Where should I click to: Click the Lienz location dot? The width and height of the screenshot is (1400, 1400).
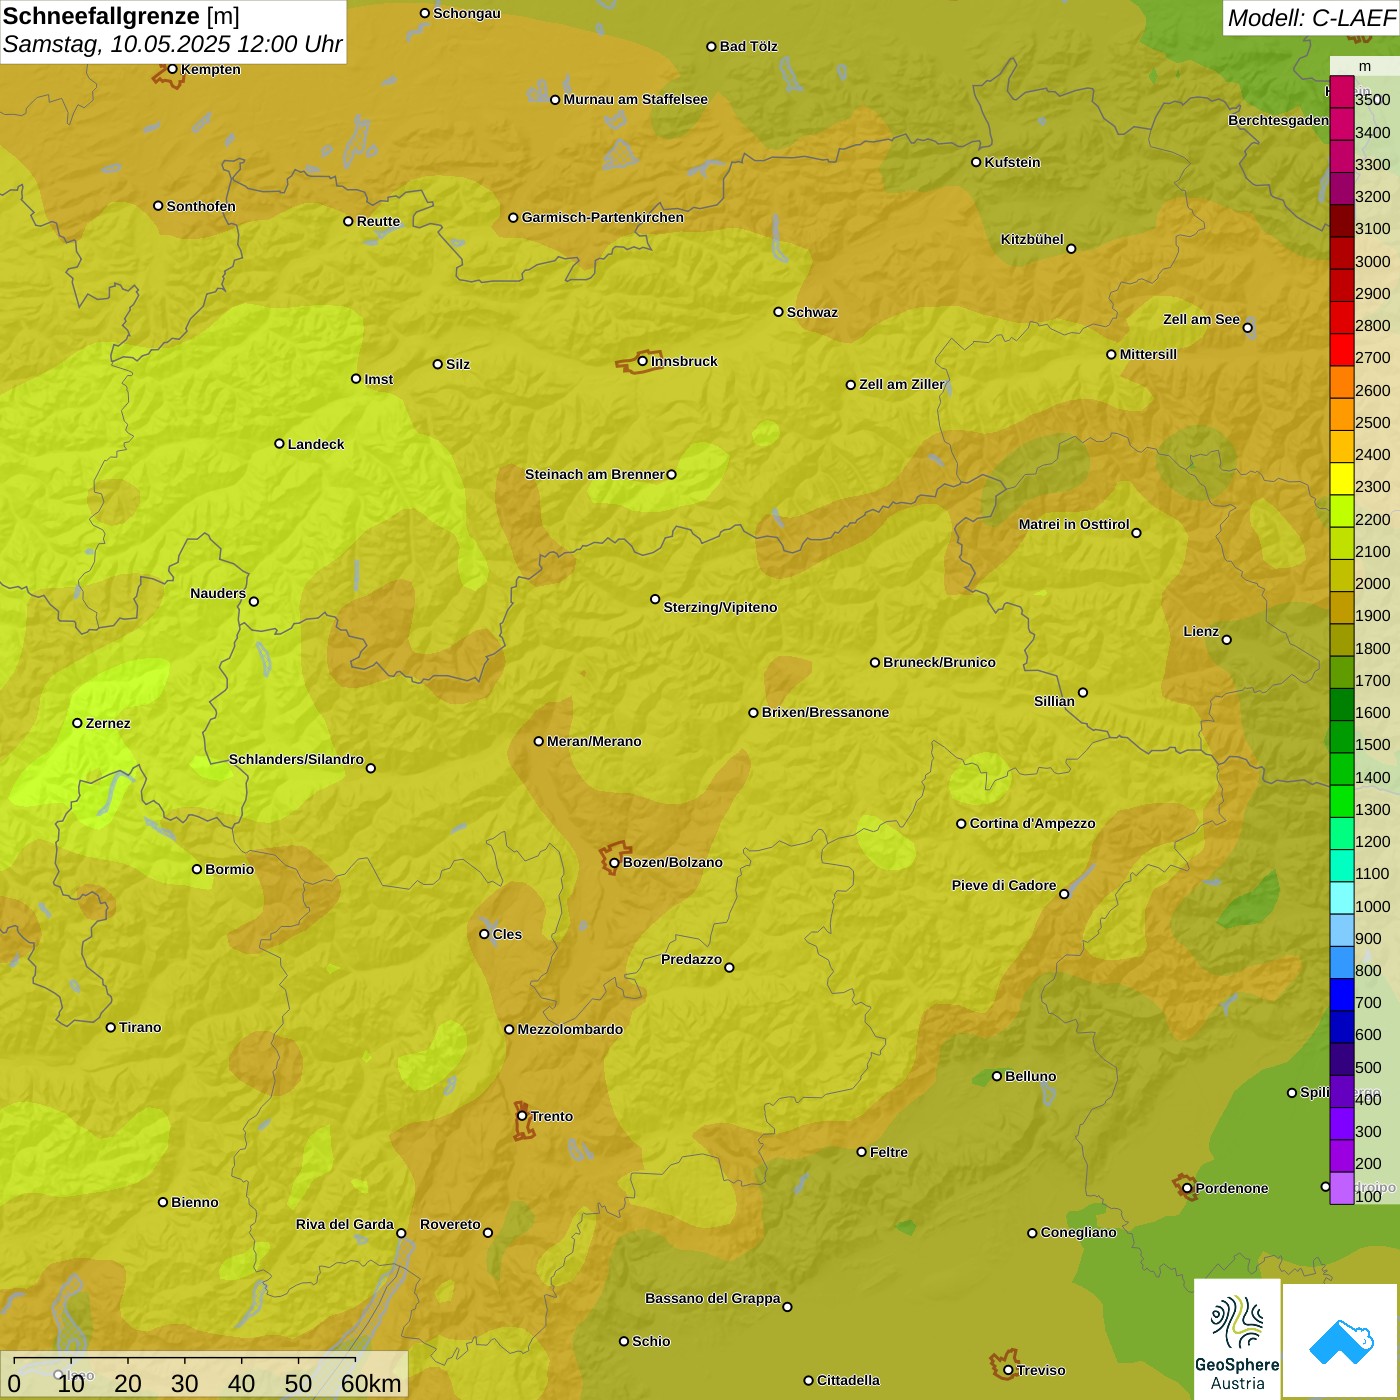pos(1227,640)
